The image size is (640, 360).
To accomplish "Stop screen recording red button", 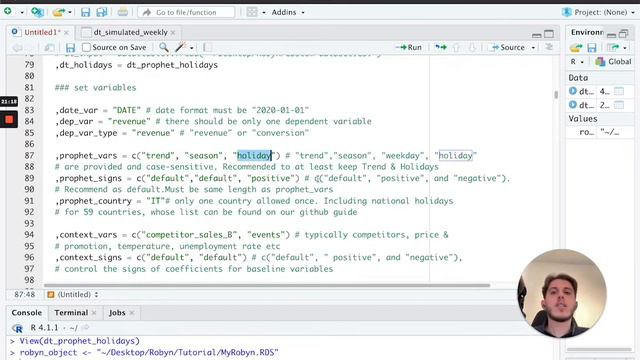I will pos(9,120).
